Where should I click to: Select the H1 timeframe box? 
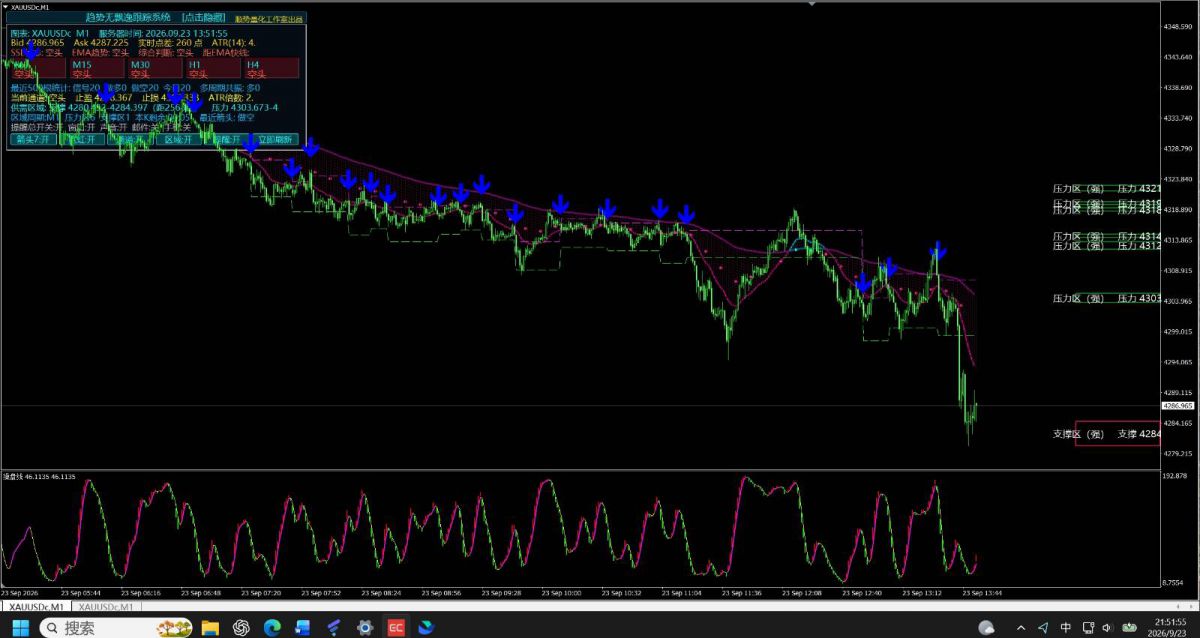[213, 68]
